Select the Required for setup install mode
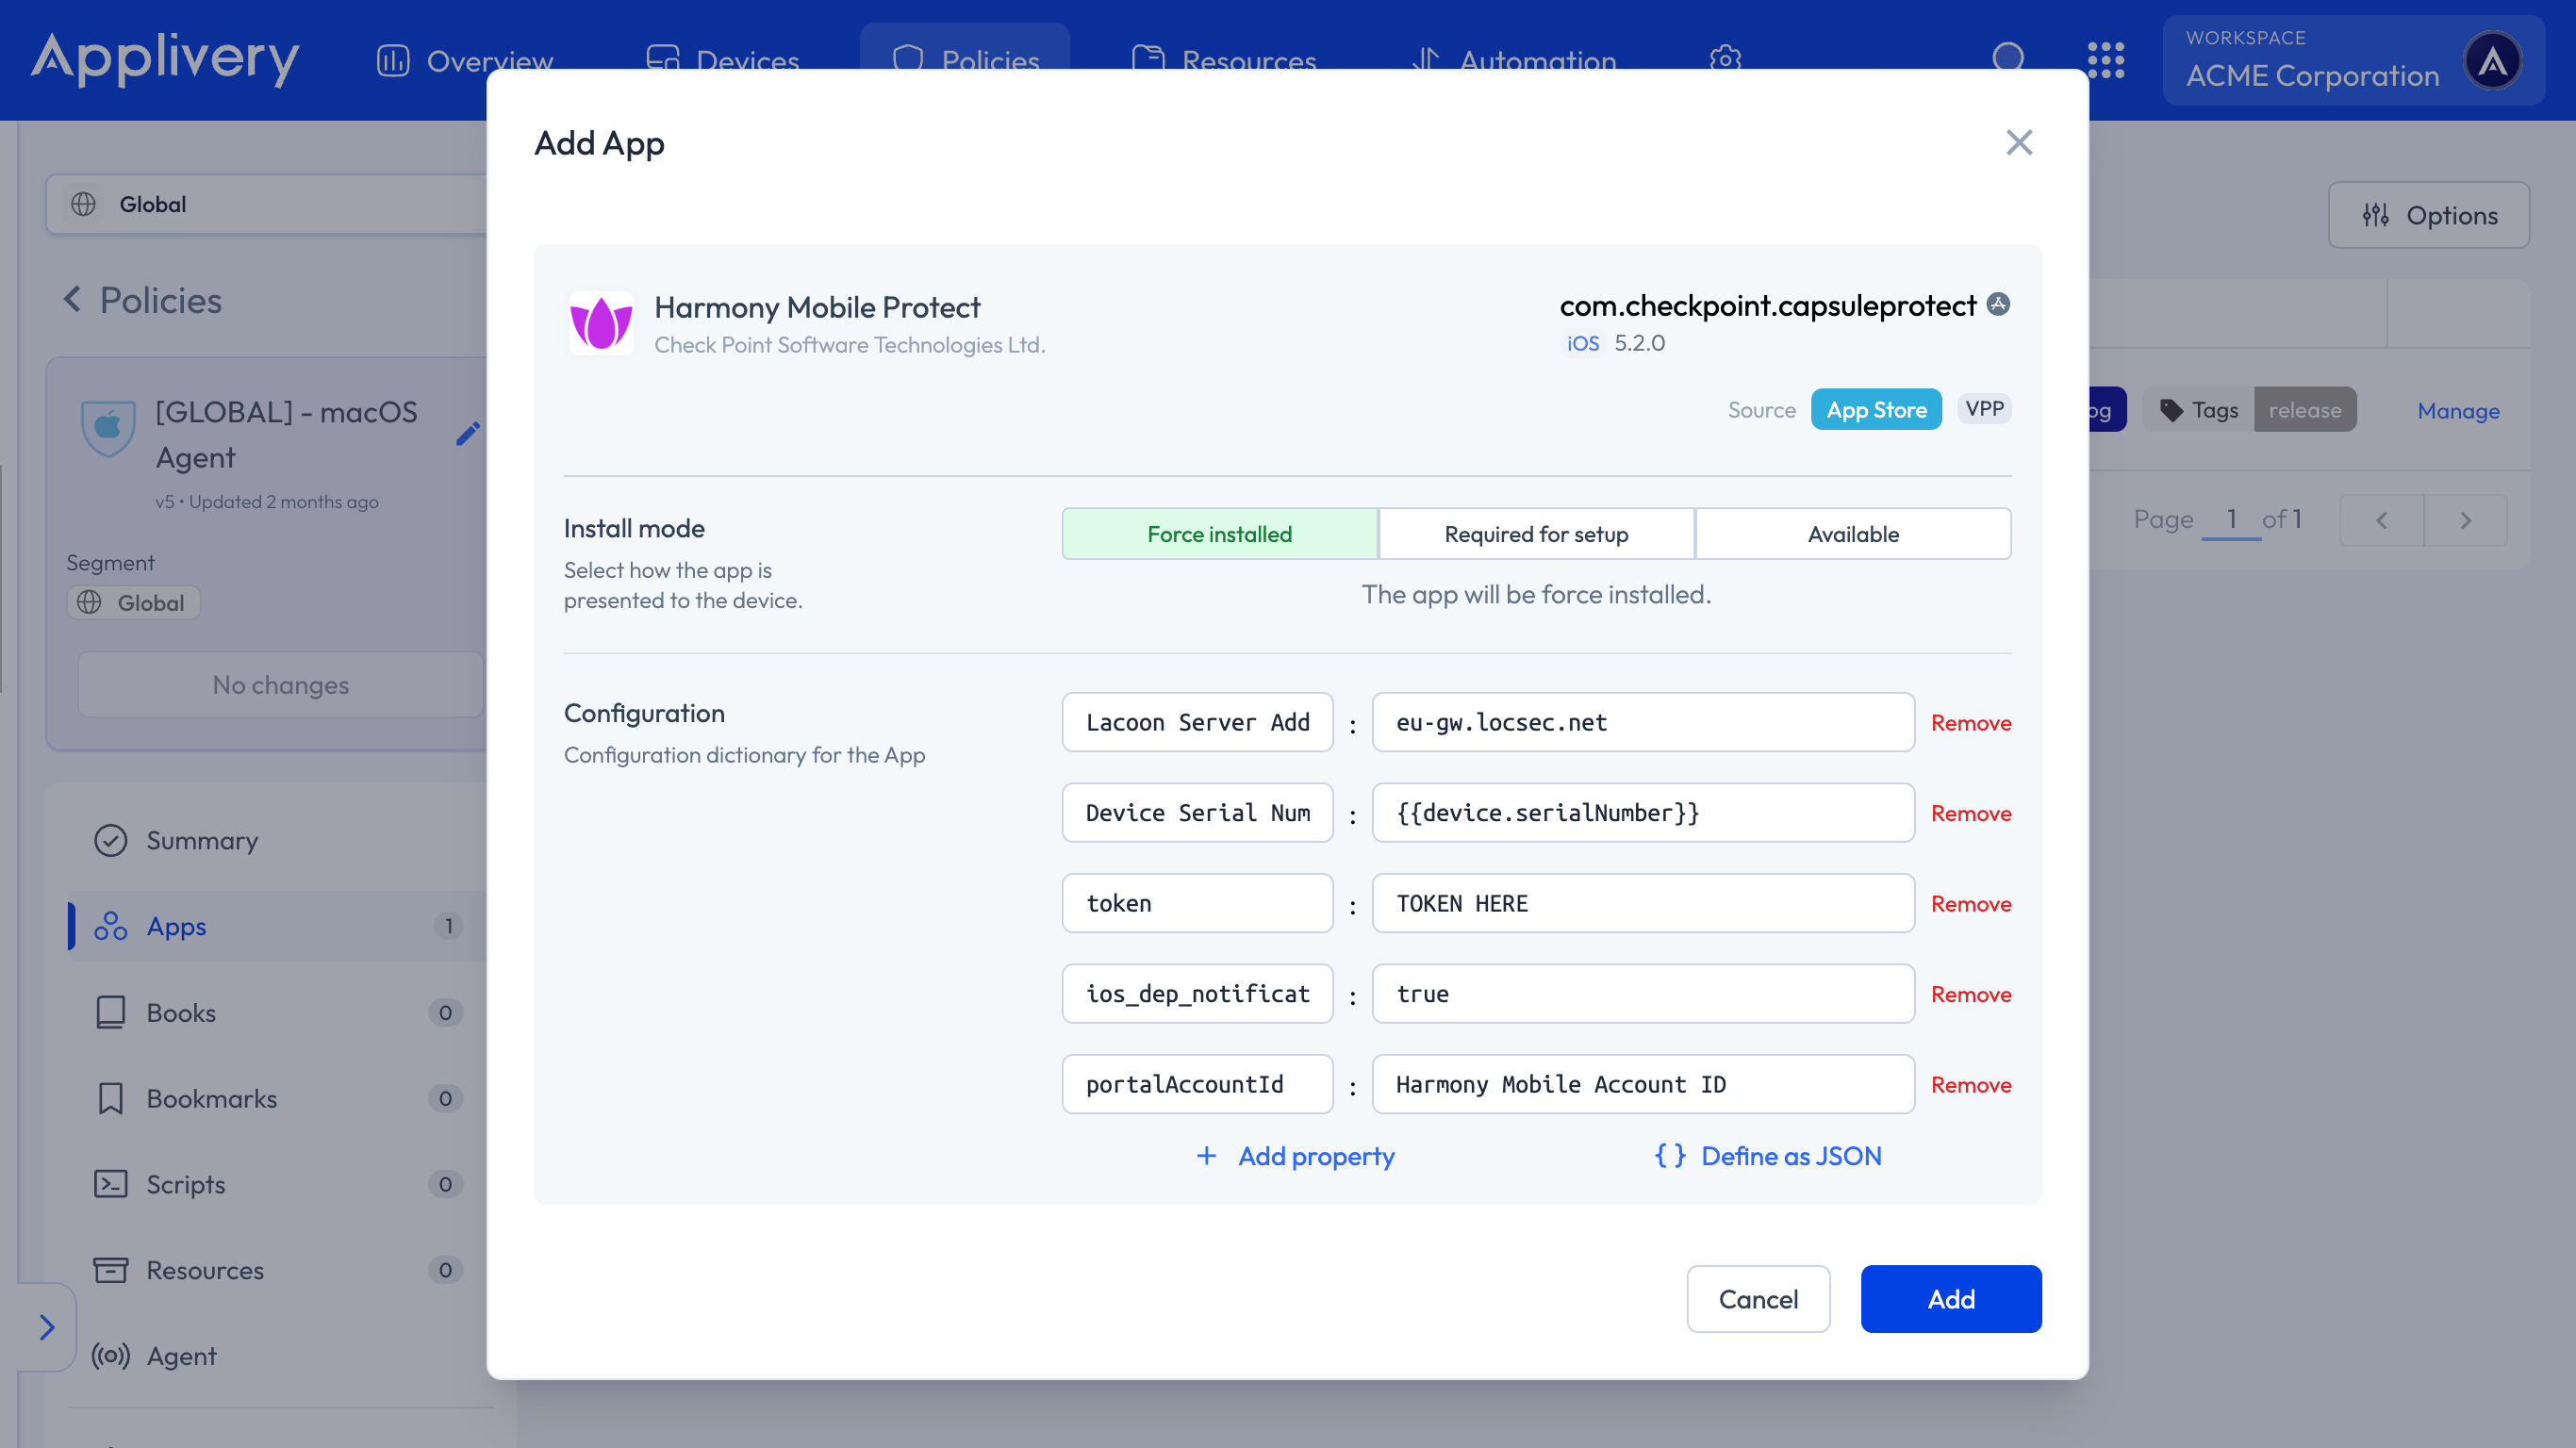 coord(1535,534)
